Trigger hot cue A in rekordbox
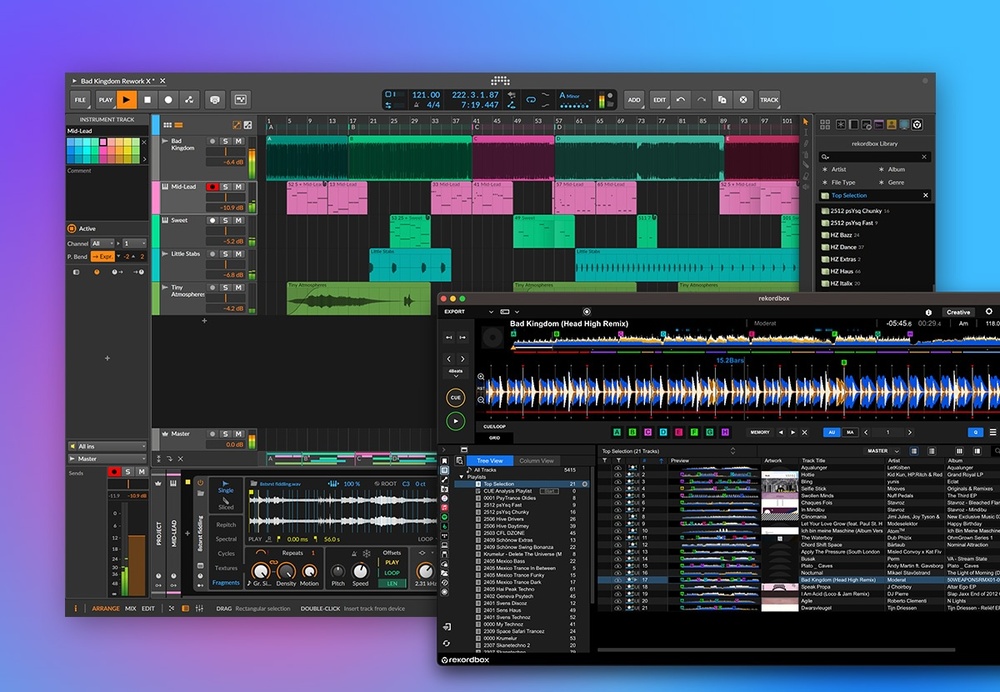1000x692 pixels. tap(617, 432)
